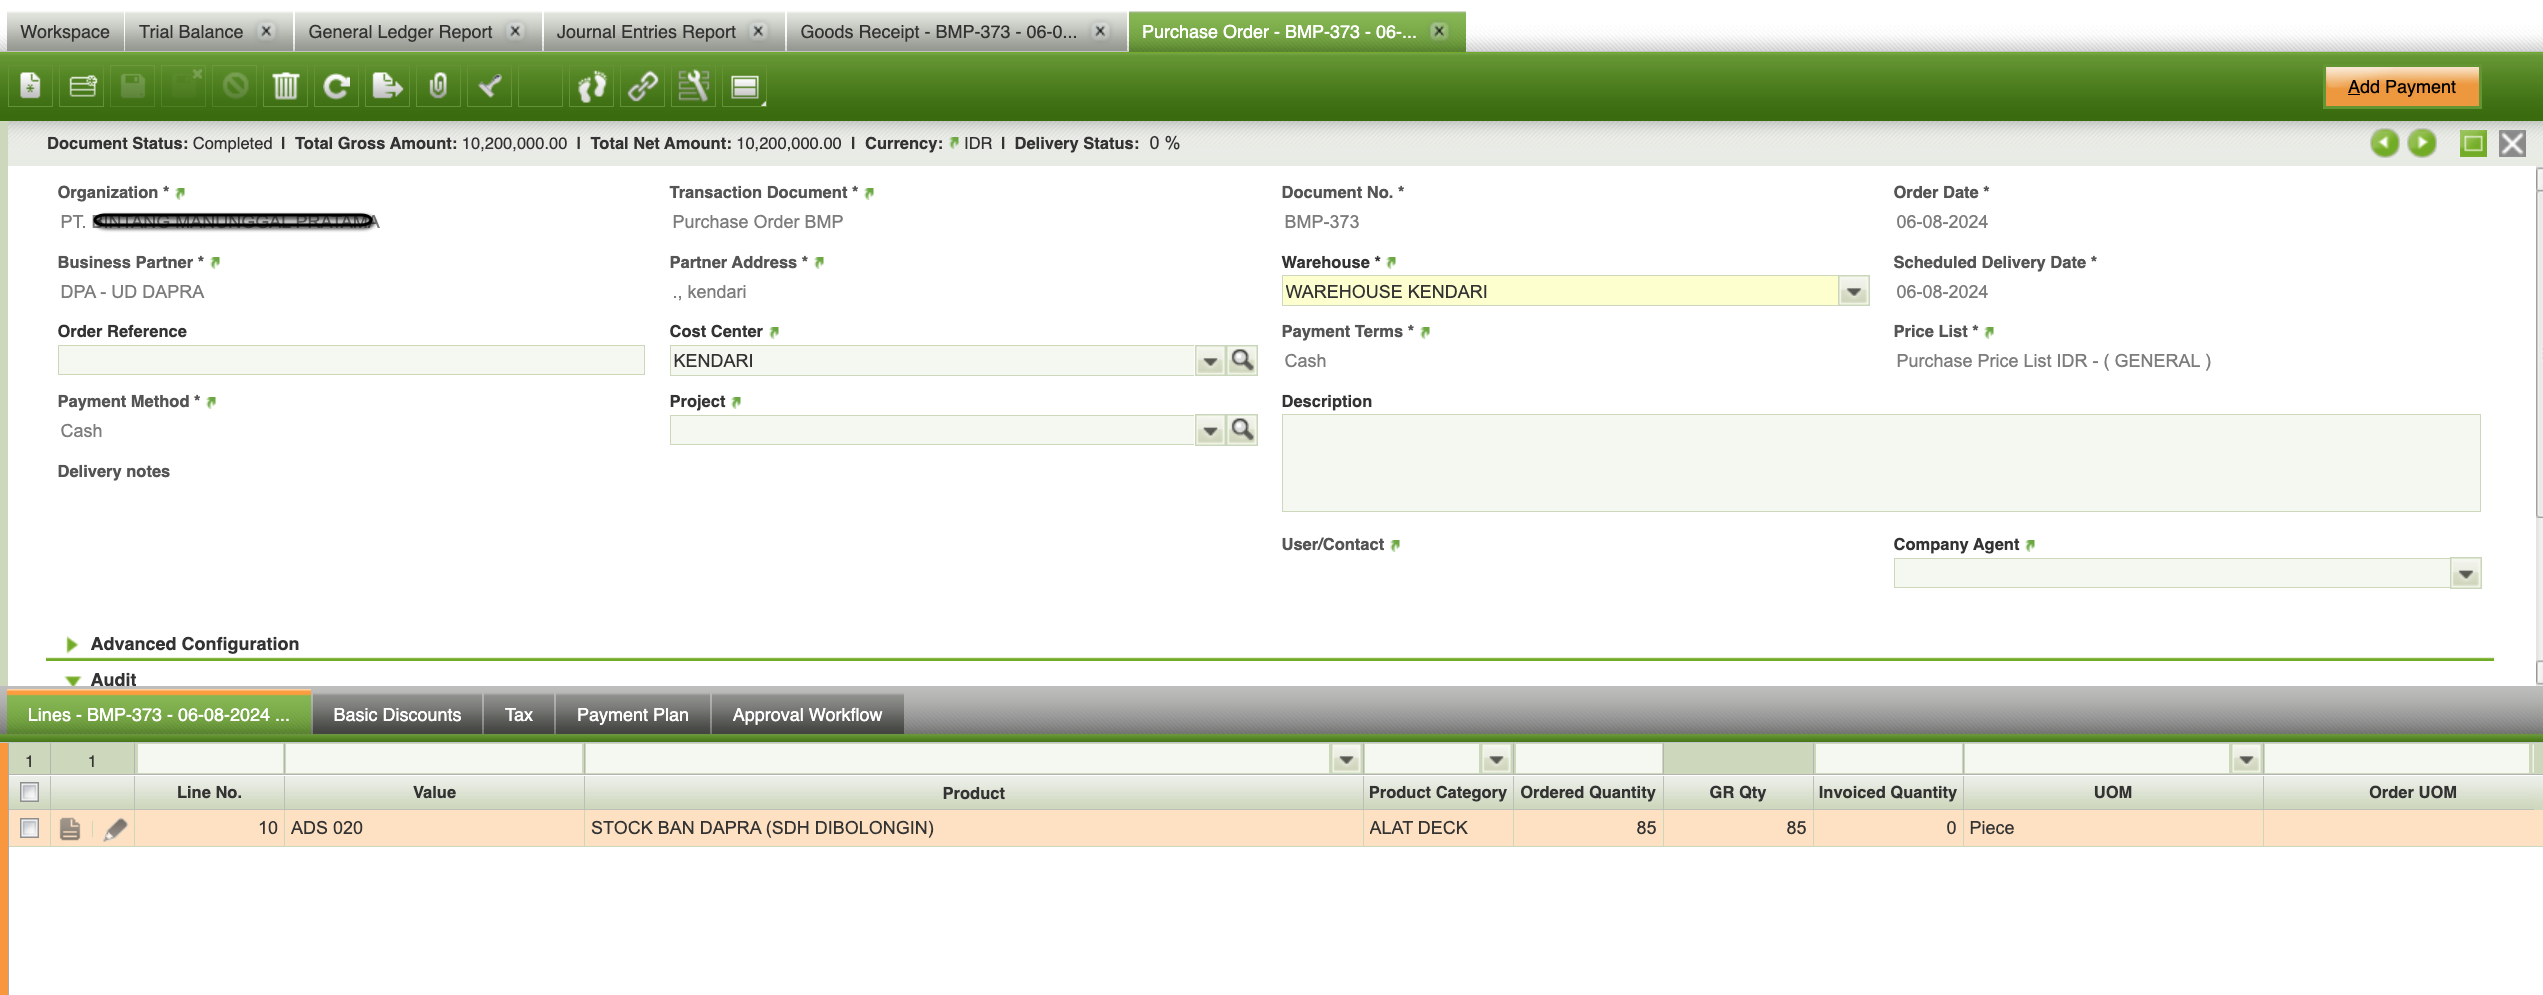Expand the Cost Center dropdown arrow
The width and height of the screenshot is (2543, 995).
tap(1210, 361)
